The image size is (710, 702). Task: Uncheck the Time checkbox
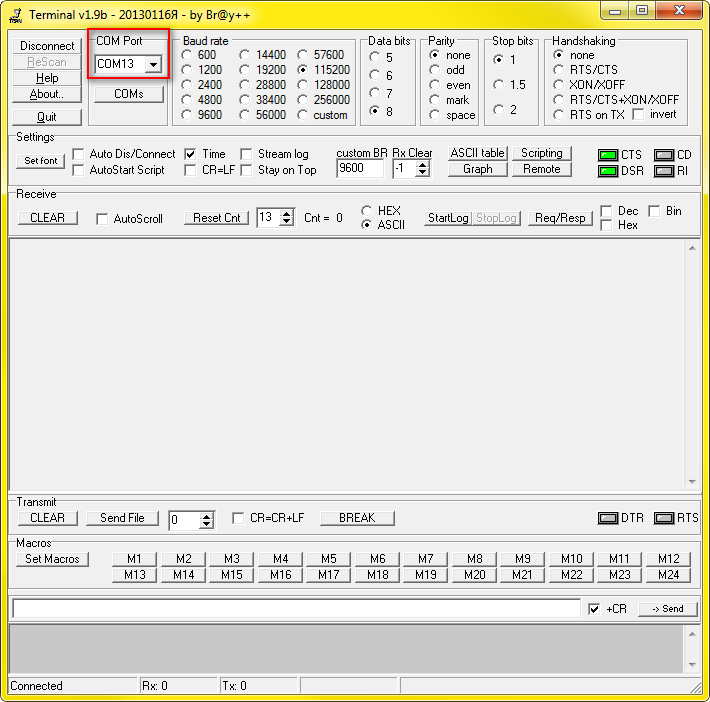(190, 155)
